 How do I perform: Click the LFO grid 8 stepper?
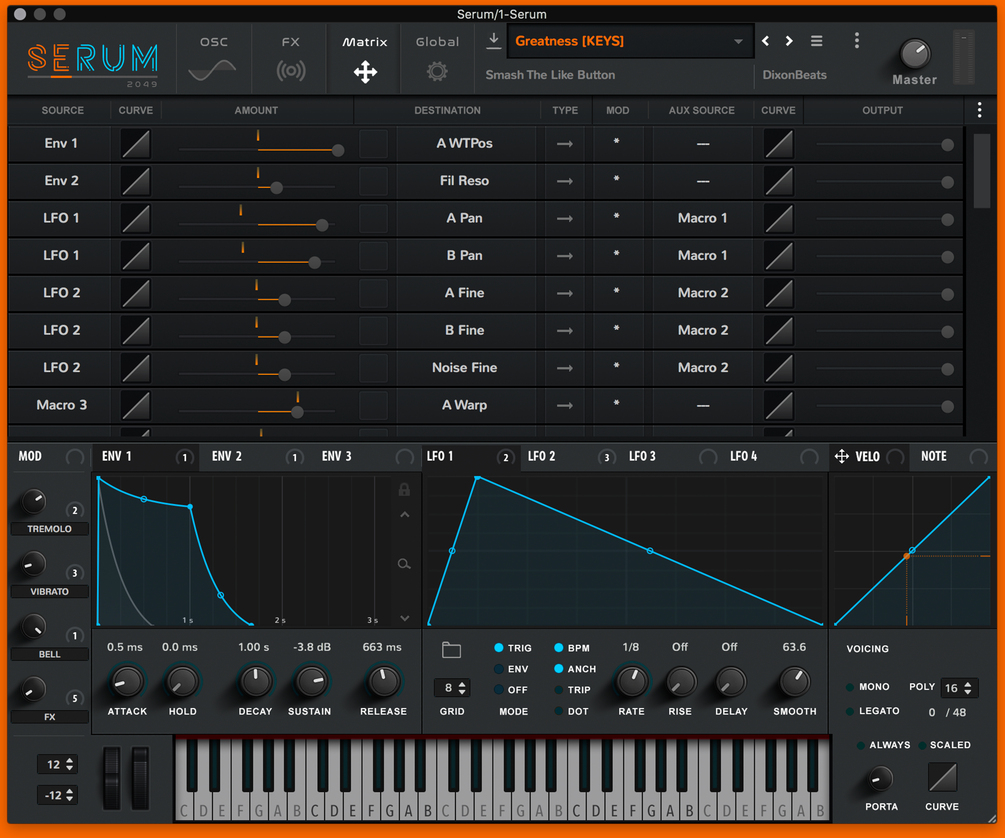453,688
